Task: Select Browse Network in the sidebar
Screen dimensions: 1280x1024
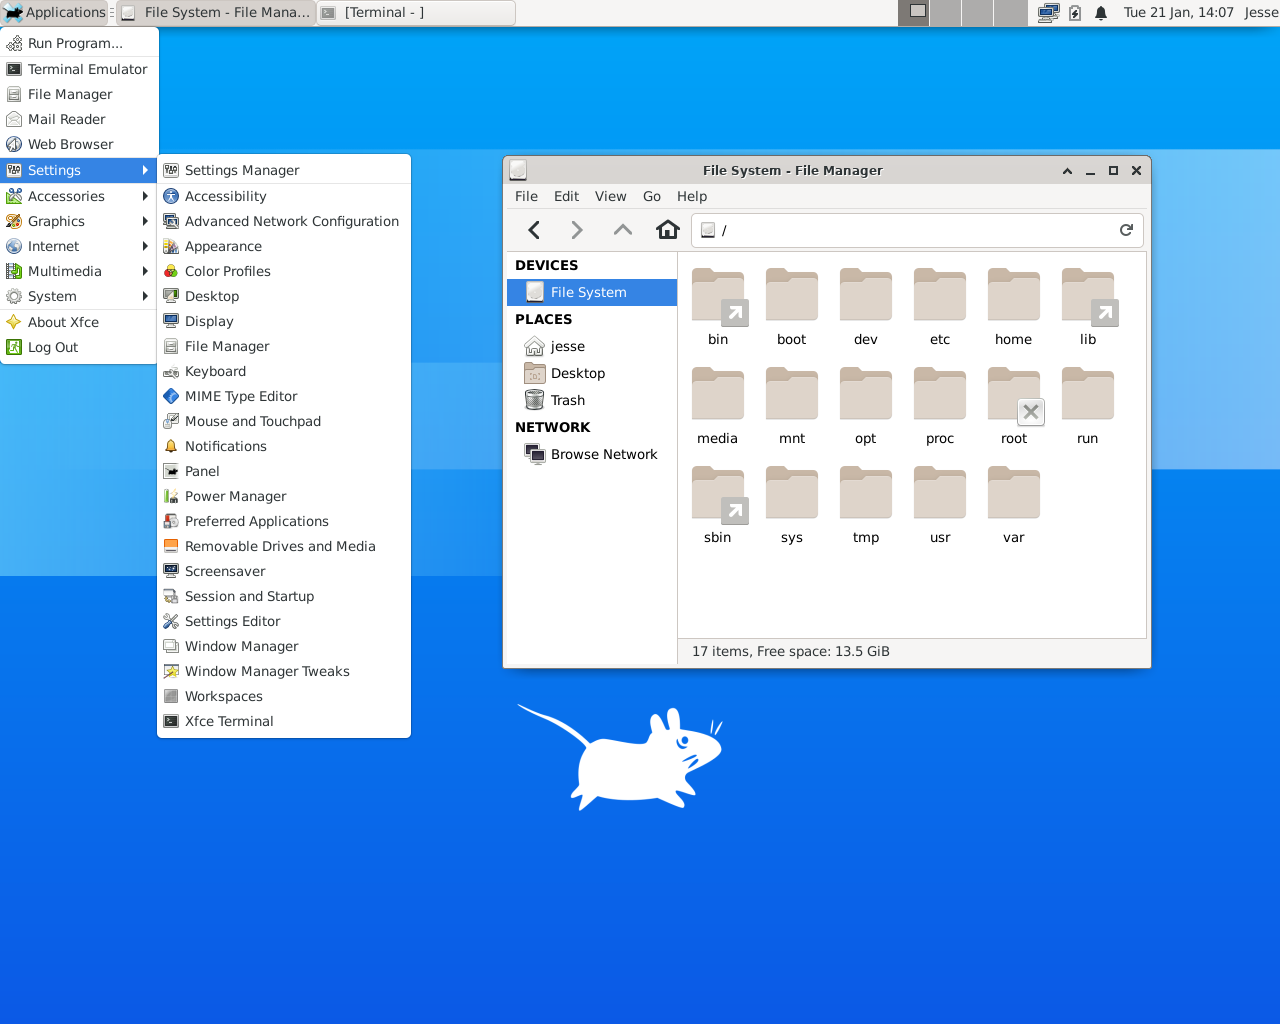Action: [x=592, y=454]
